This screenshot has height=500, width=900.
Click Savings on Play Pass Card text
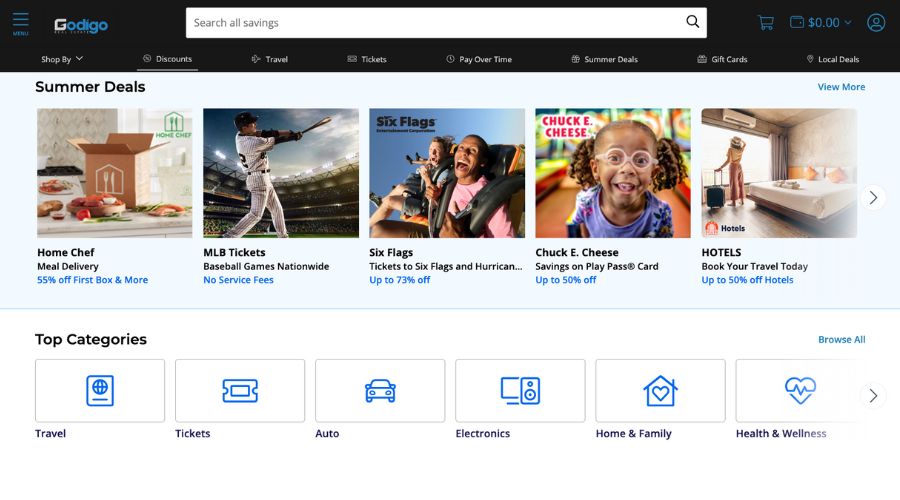pyautogui.click(x=597, y=266)
